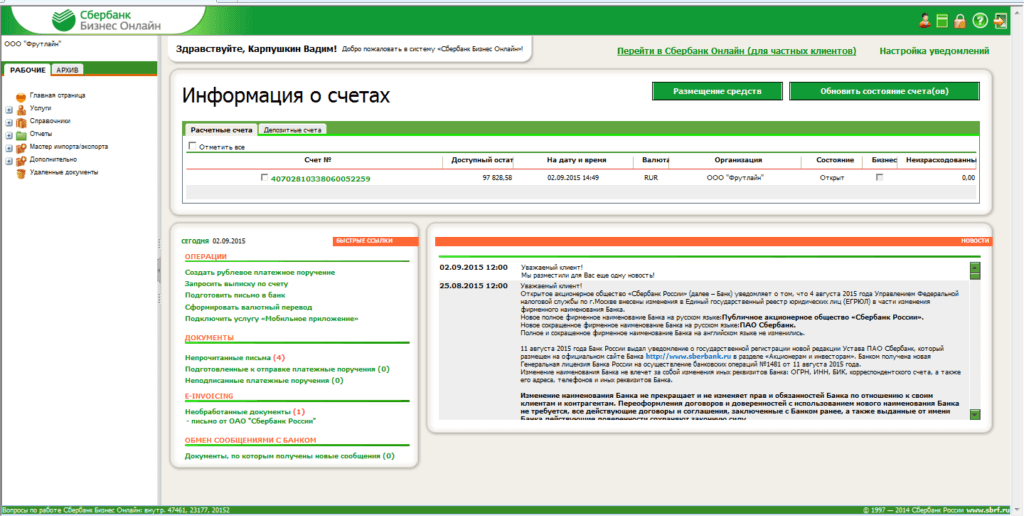Expand the Услуги tree node
The width and height of the screenshot is (1024, 516).
pos(9,108)
